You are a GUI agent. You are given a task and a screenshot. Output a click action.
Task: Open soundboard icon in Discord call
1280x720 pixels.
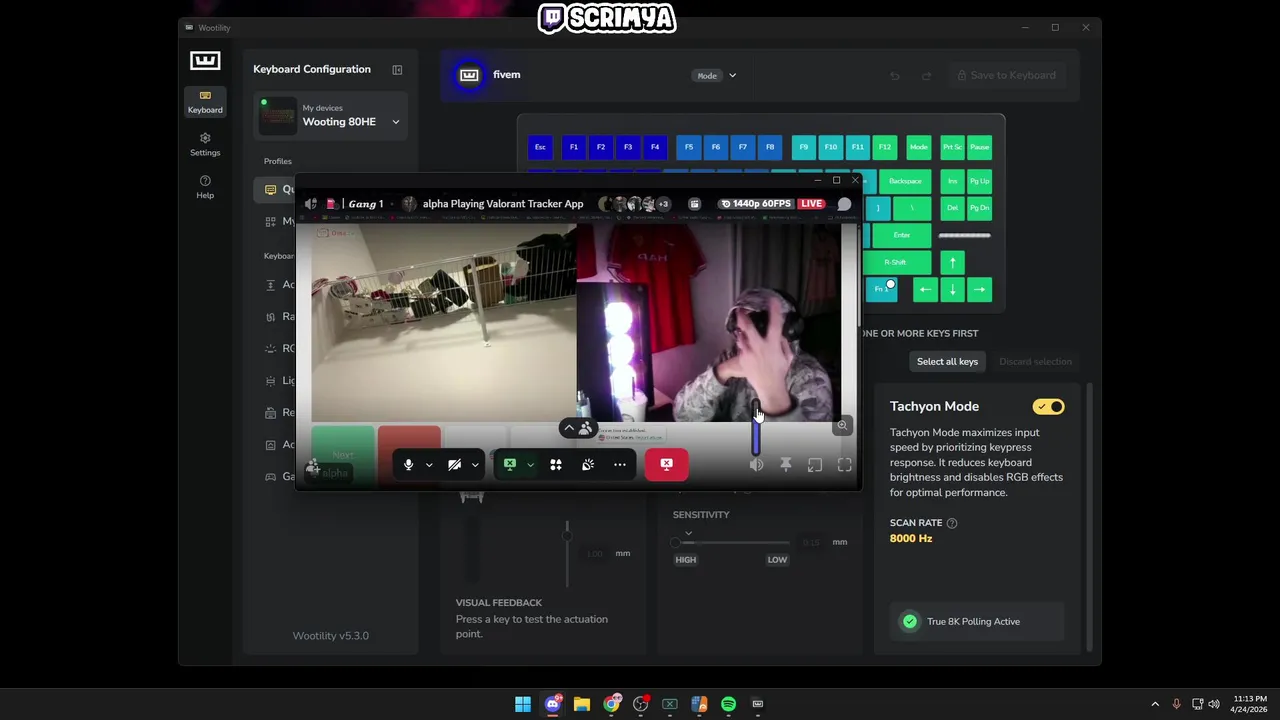click(x=588, y=464)
